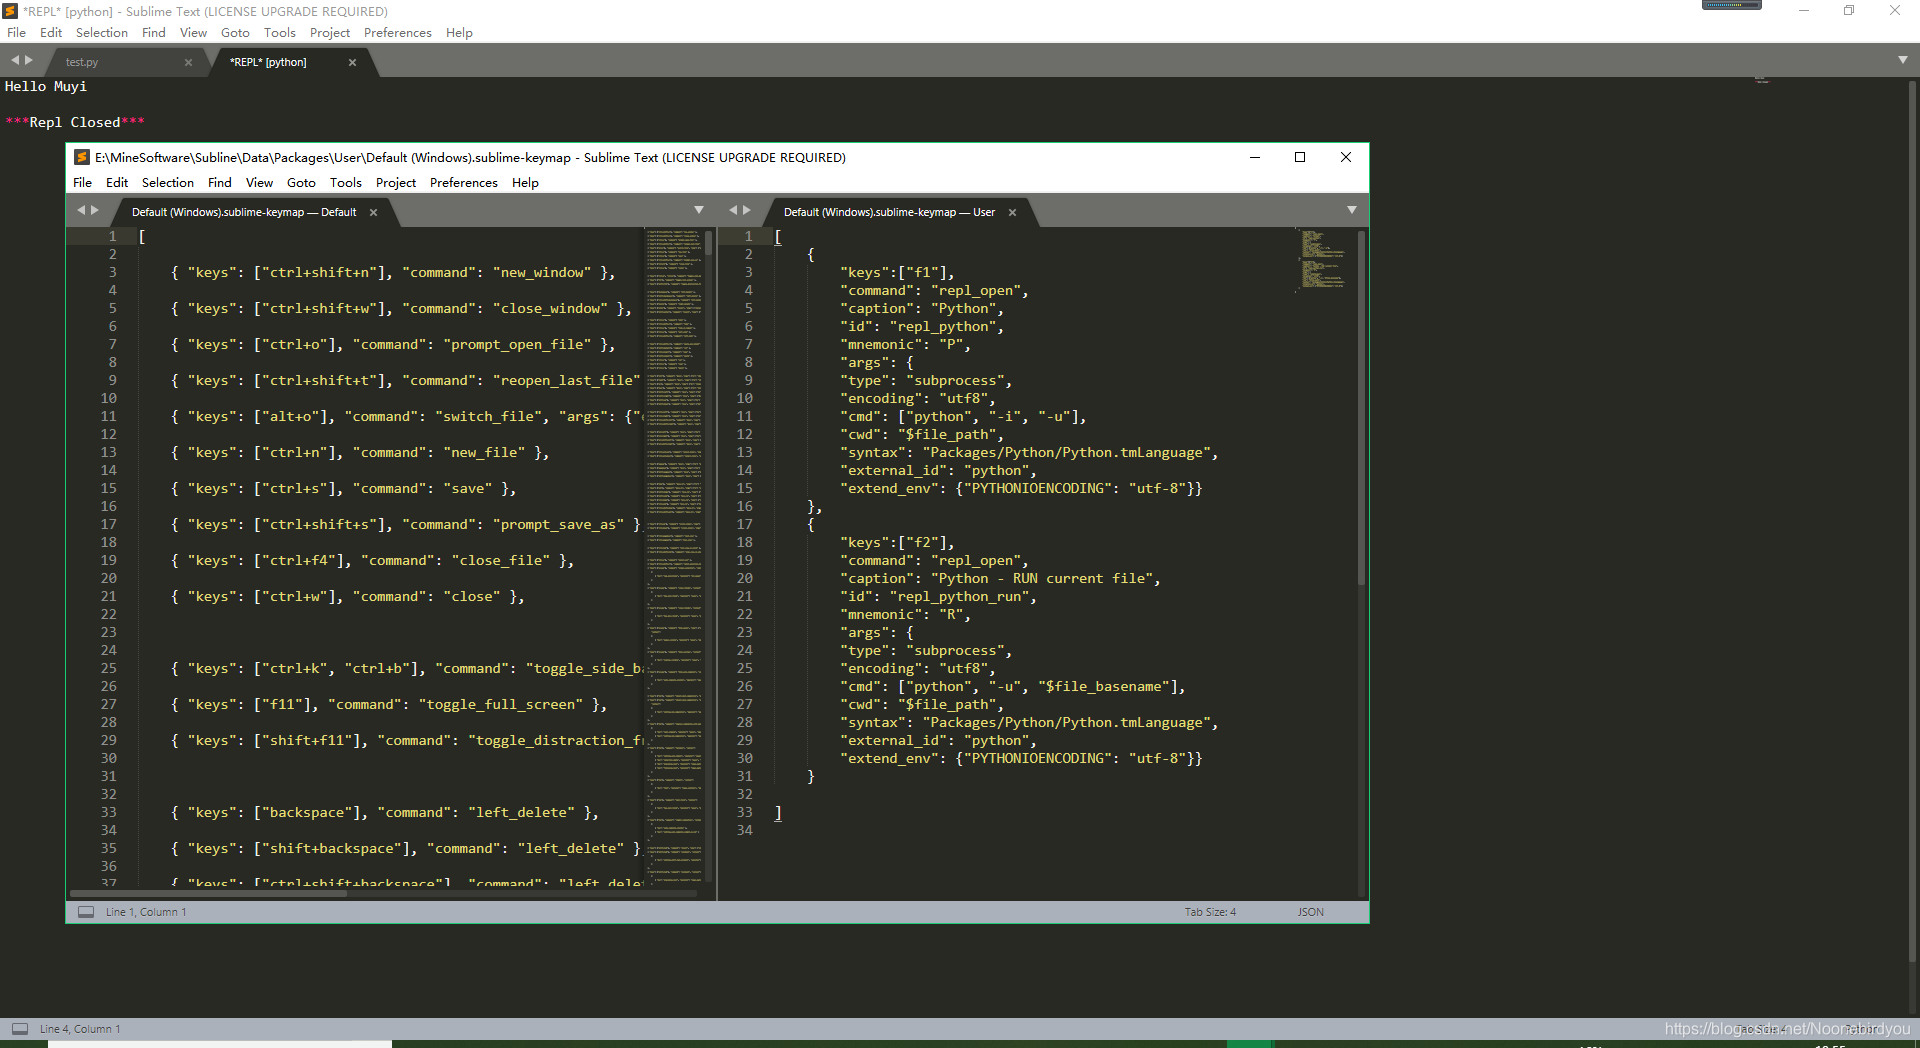
Task: Open Preferences menu in REPL window
Action: [x=398, y=33]
